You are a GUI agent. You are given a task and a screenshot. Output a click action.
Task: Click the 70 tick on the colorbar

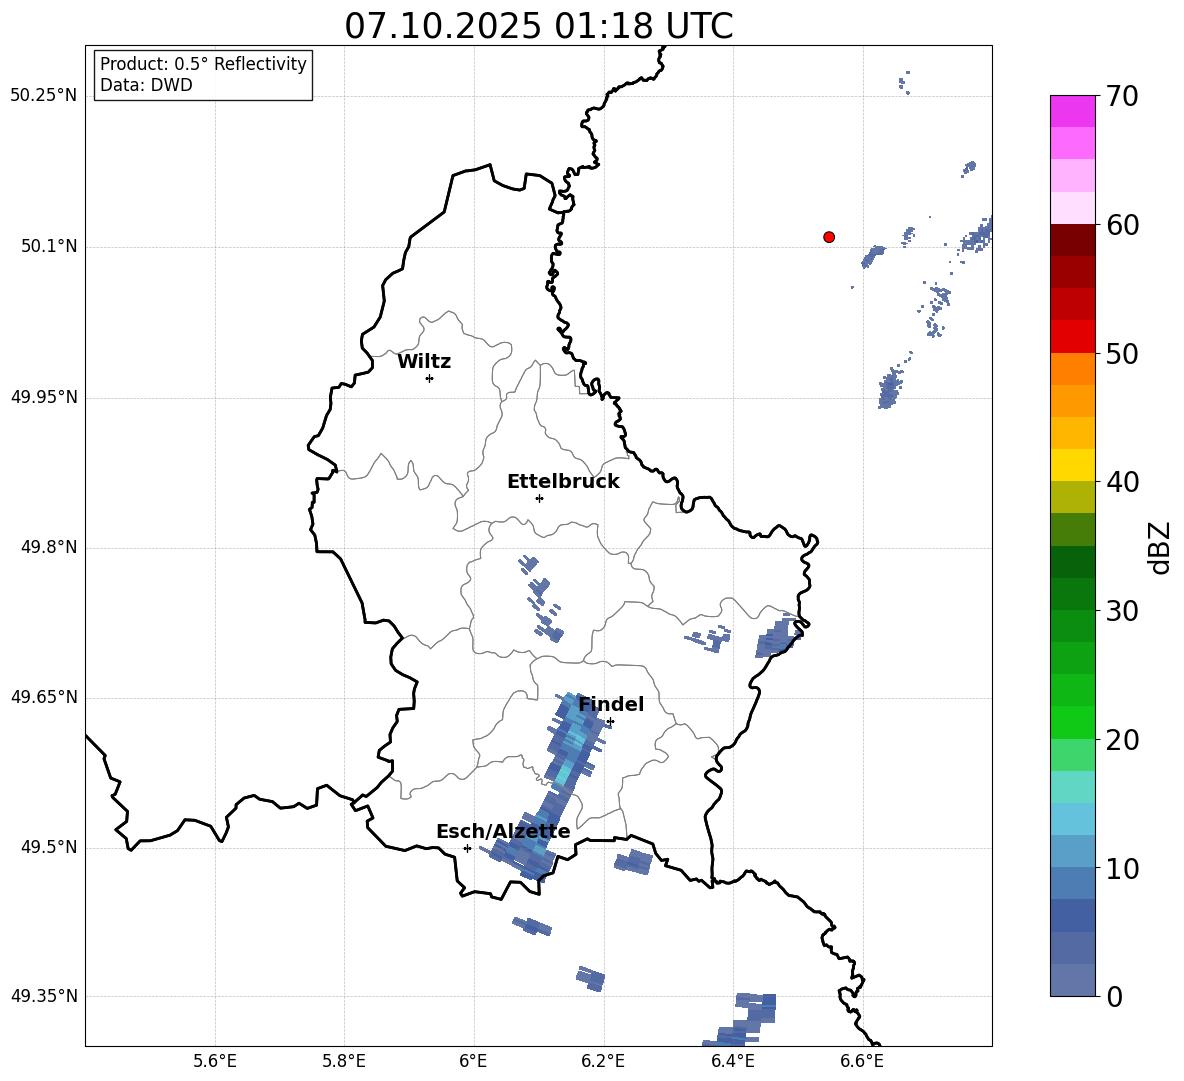(1122, 96)
